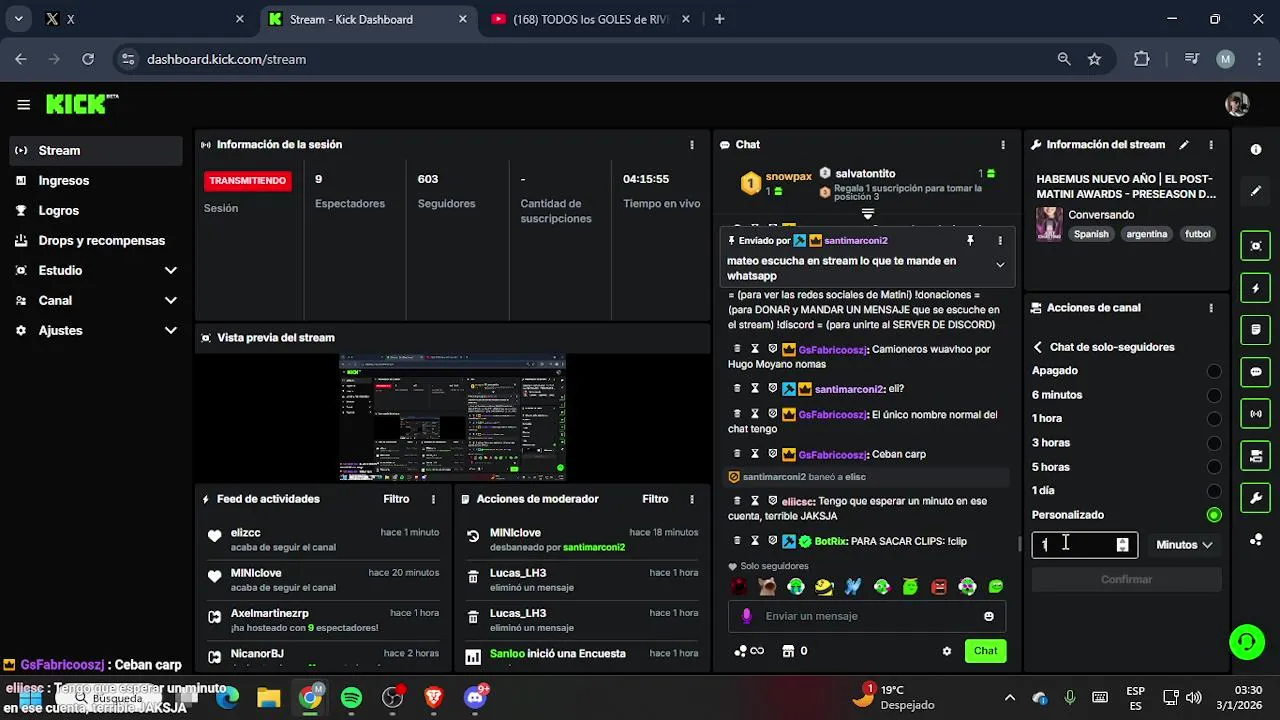Open the Minutos unit dropdown
Image resolution: width=1280 pixels, height=720 pixels.
1184,545
